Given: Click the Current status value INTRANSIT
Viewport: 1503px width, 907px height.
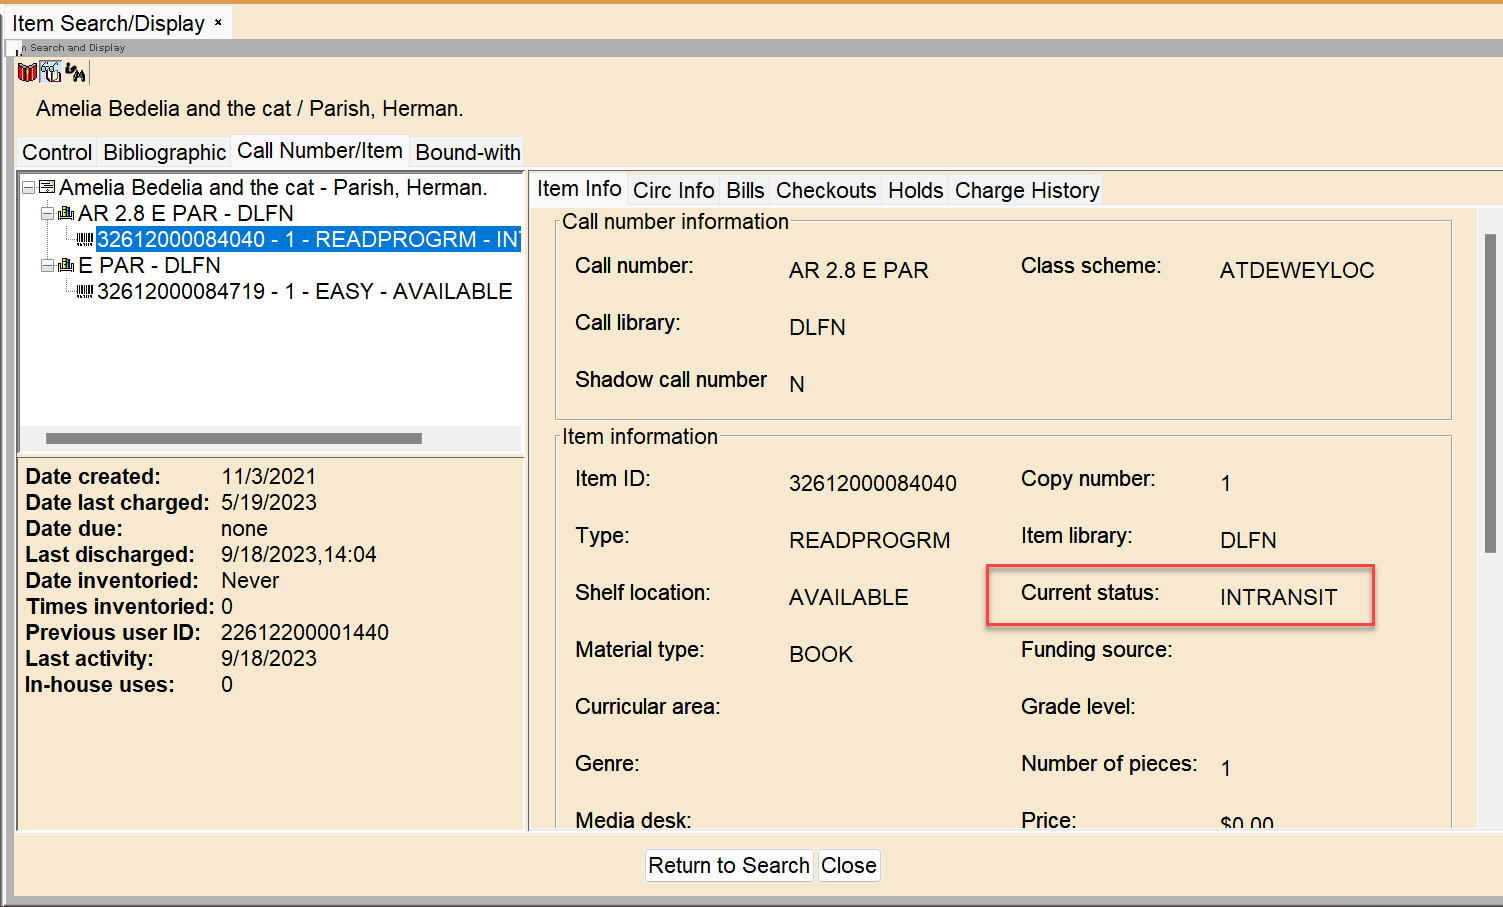Looking at the screenshot, I should [x=1279, y=597].
